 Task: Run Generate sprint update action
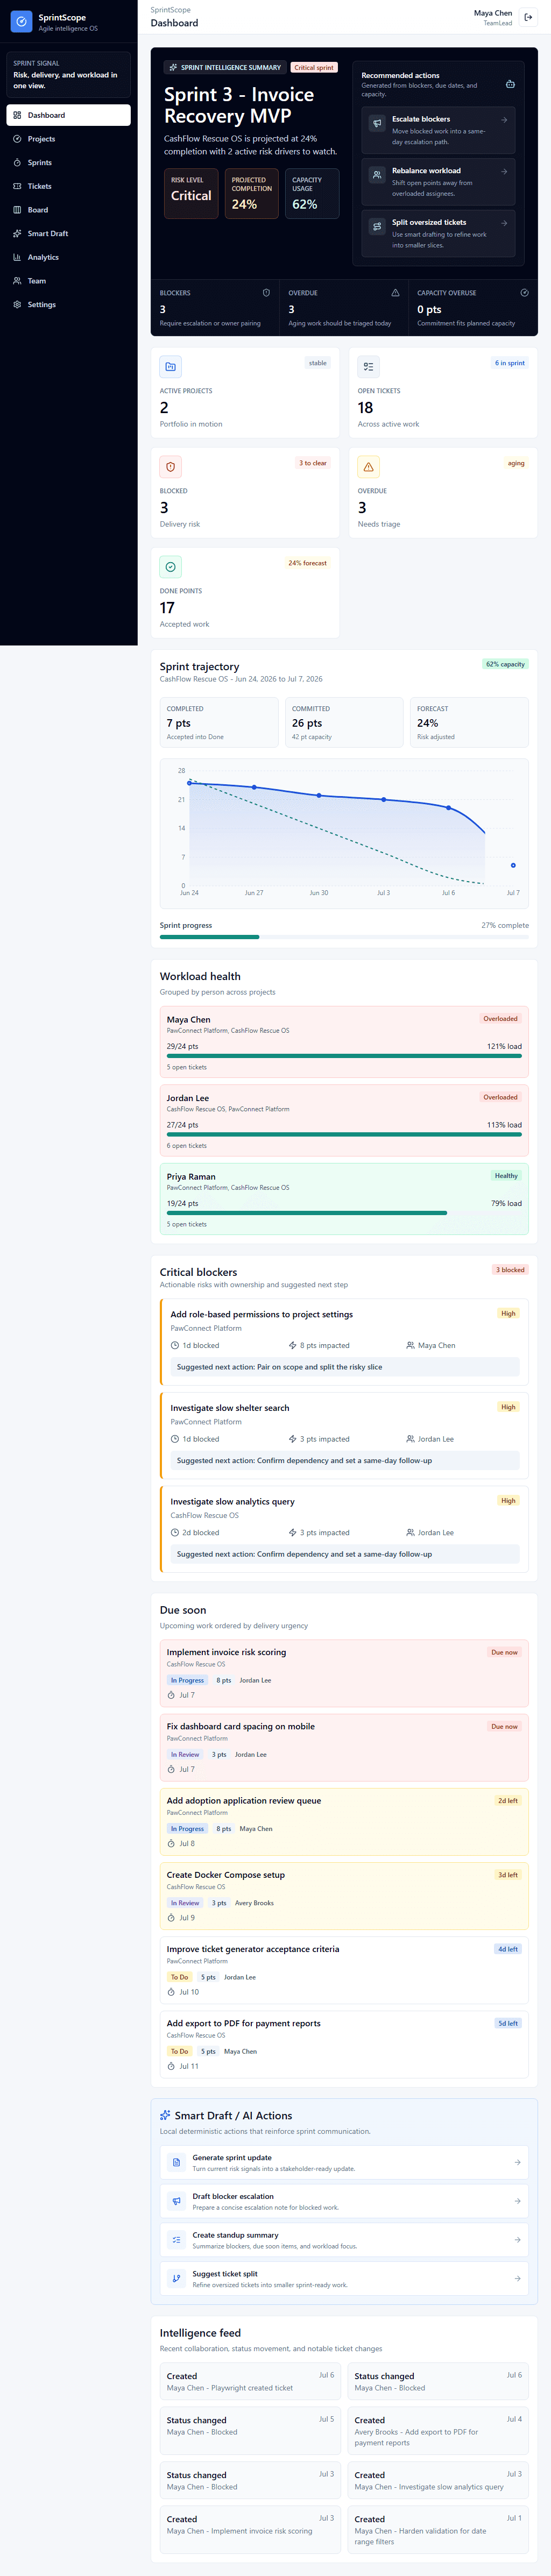click(344, 2162)
